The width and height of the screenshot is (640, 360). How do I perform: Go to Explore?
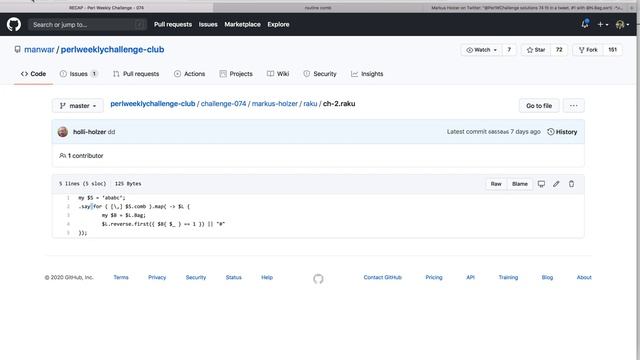point(278,24)
